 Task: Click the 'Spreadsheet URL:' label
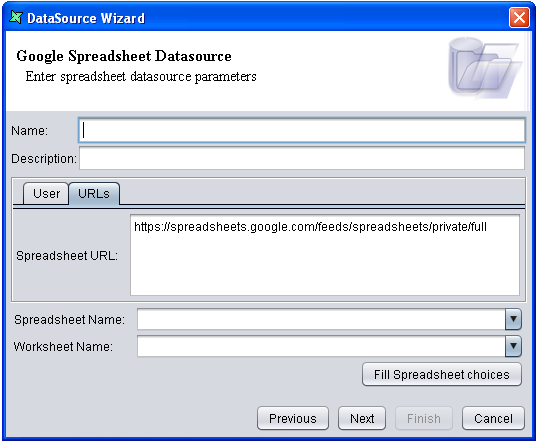click(67, 256)
